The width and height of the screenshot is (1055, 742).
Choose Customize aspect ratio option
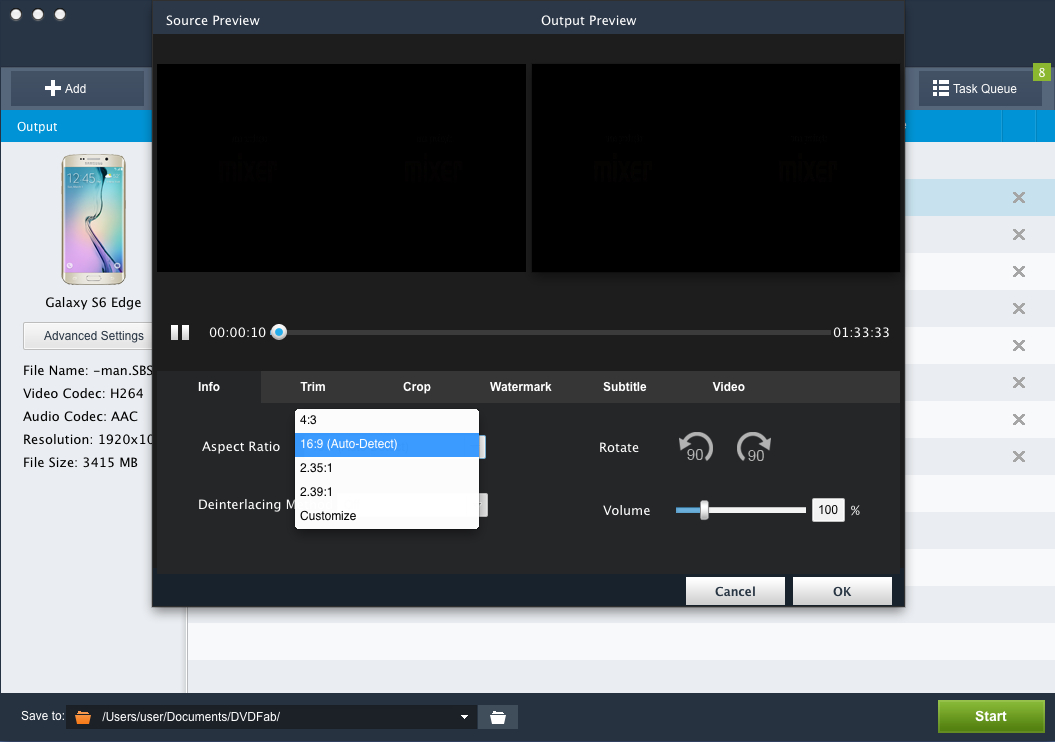(x=387, y=516)
